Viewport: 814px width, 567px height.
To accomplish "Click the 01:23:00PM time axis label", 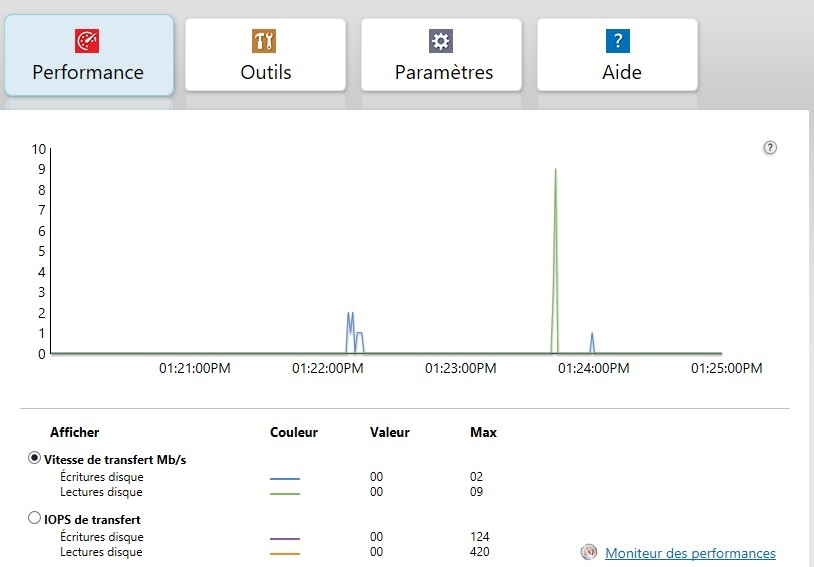I will (x=460, y=369).
